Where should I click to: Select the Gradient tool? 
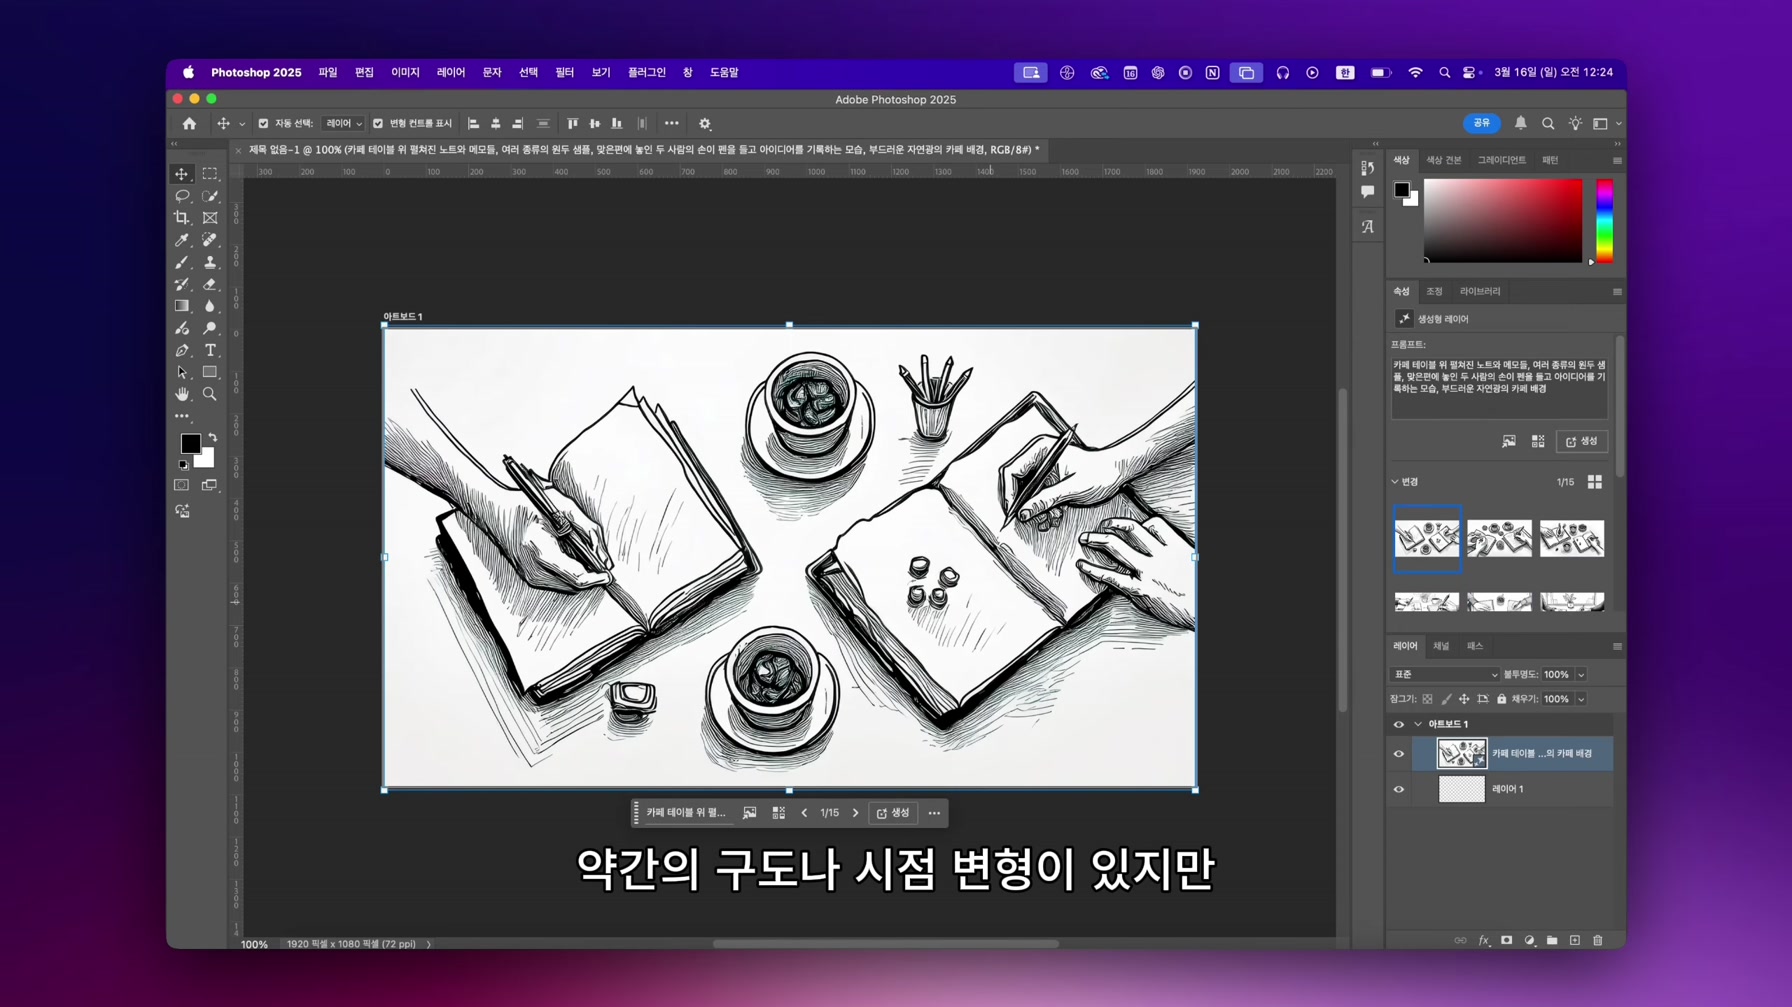(x=182, y=306)
